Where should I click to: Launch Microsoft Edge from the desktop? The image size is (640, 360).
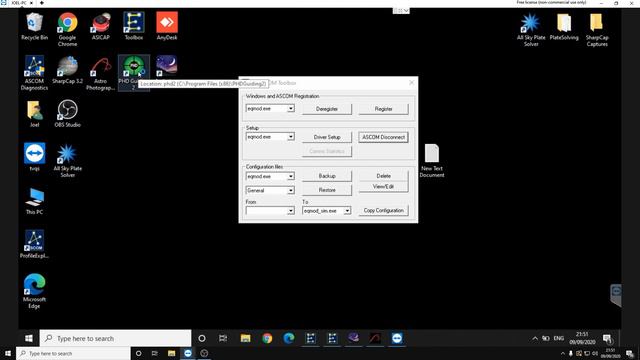pos(34,291)
